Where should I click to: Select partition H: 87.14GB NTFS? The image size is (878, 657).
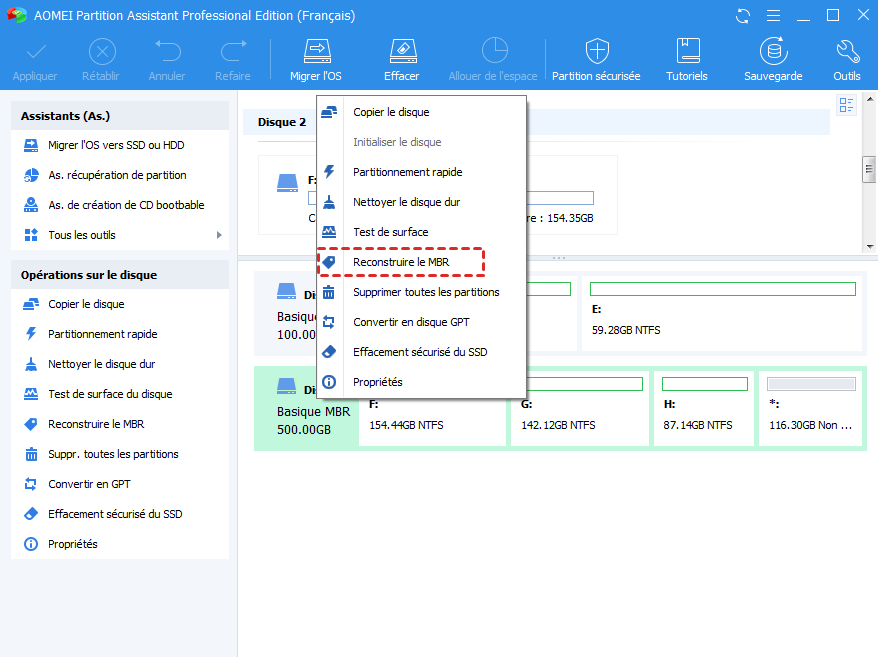[x=704, y=408]
